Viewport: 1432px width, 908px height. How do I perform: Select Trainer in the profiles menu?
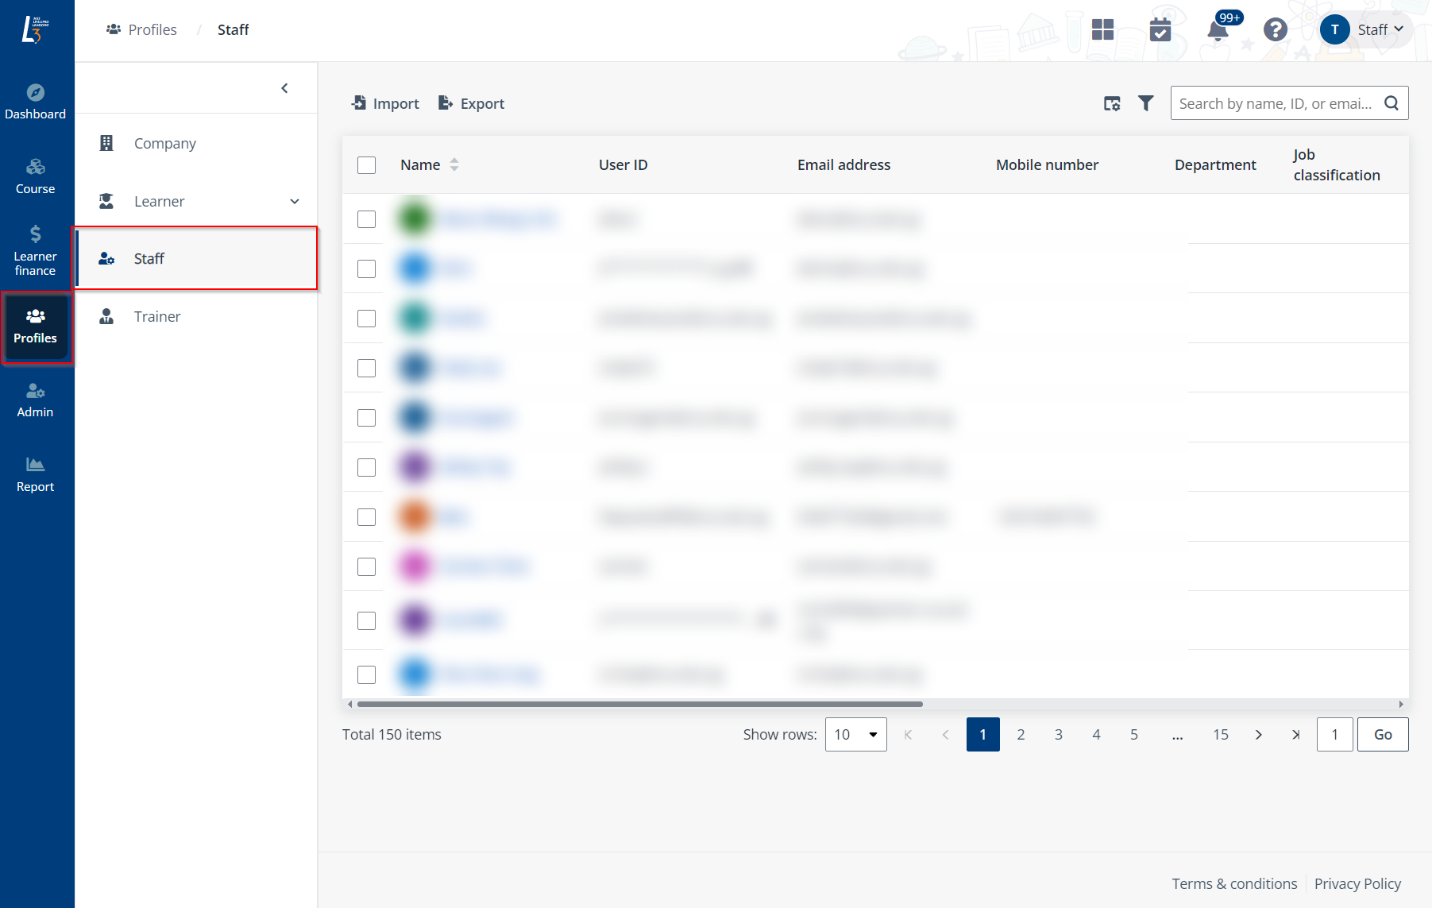pos(157,317)
